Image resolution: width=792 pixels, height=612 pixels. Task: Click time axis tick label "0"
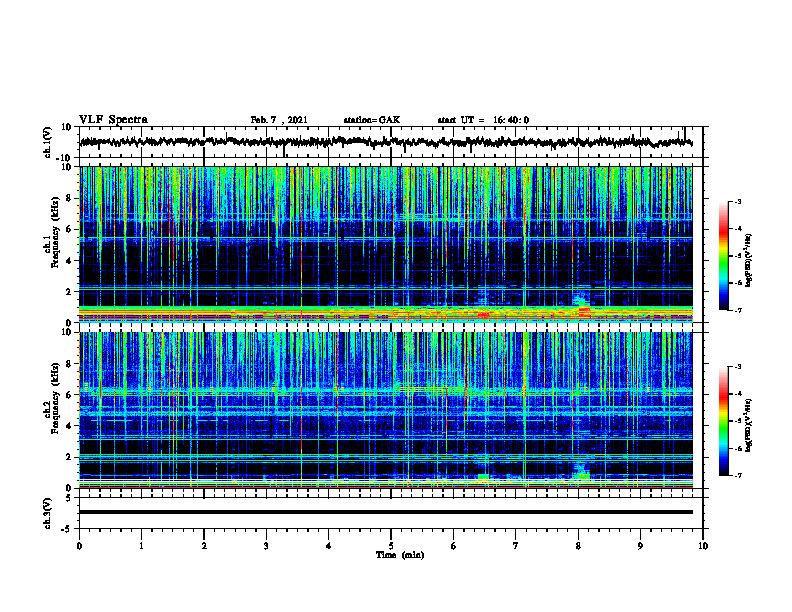tap(79, 546)
